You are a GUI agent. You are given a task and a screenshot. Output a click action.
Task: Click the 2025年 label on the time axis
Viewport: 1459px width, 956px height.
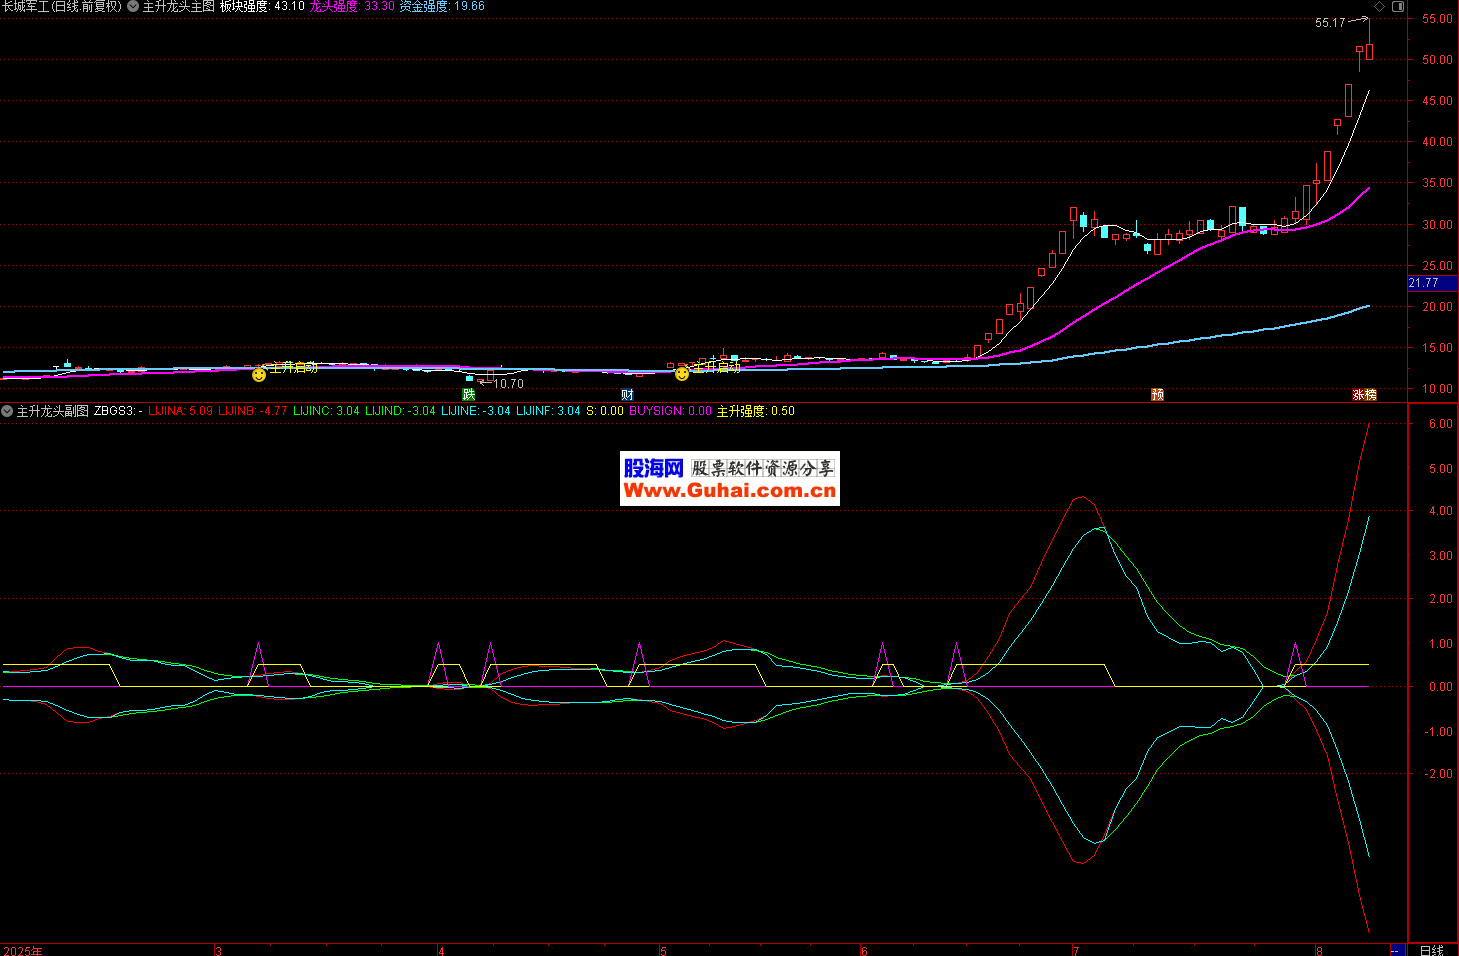click(22, 950)
